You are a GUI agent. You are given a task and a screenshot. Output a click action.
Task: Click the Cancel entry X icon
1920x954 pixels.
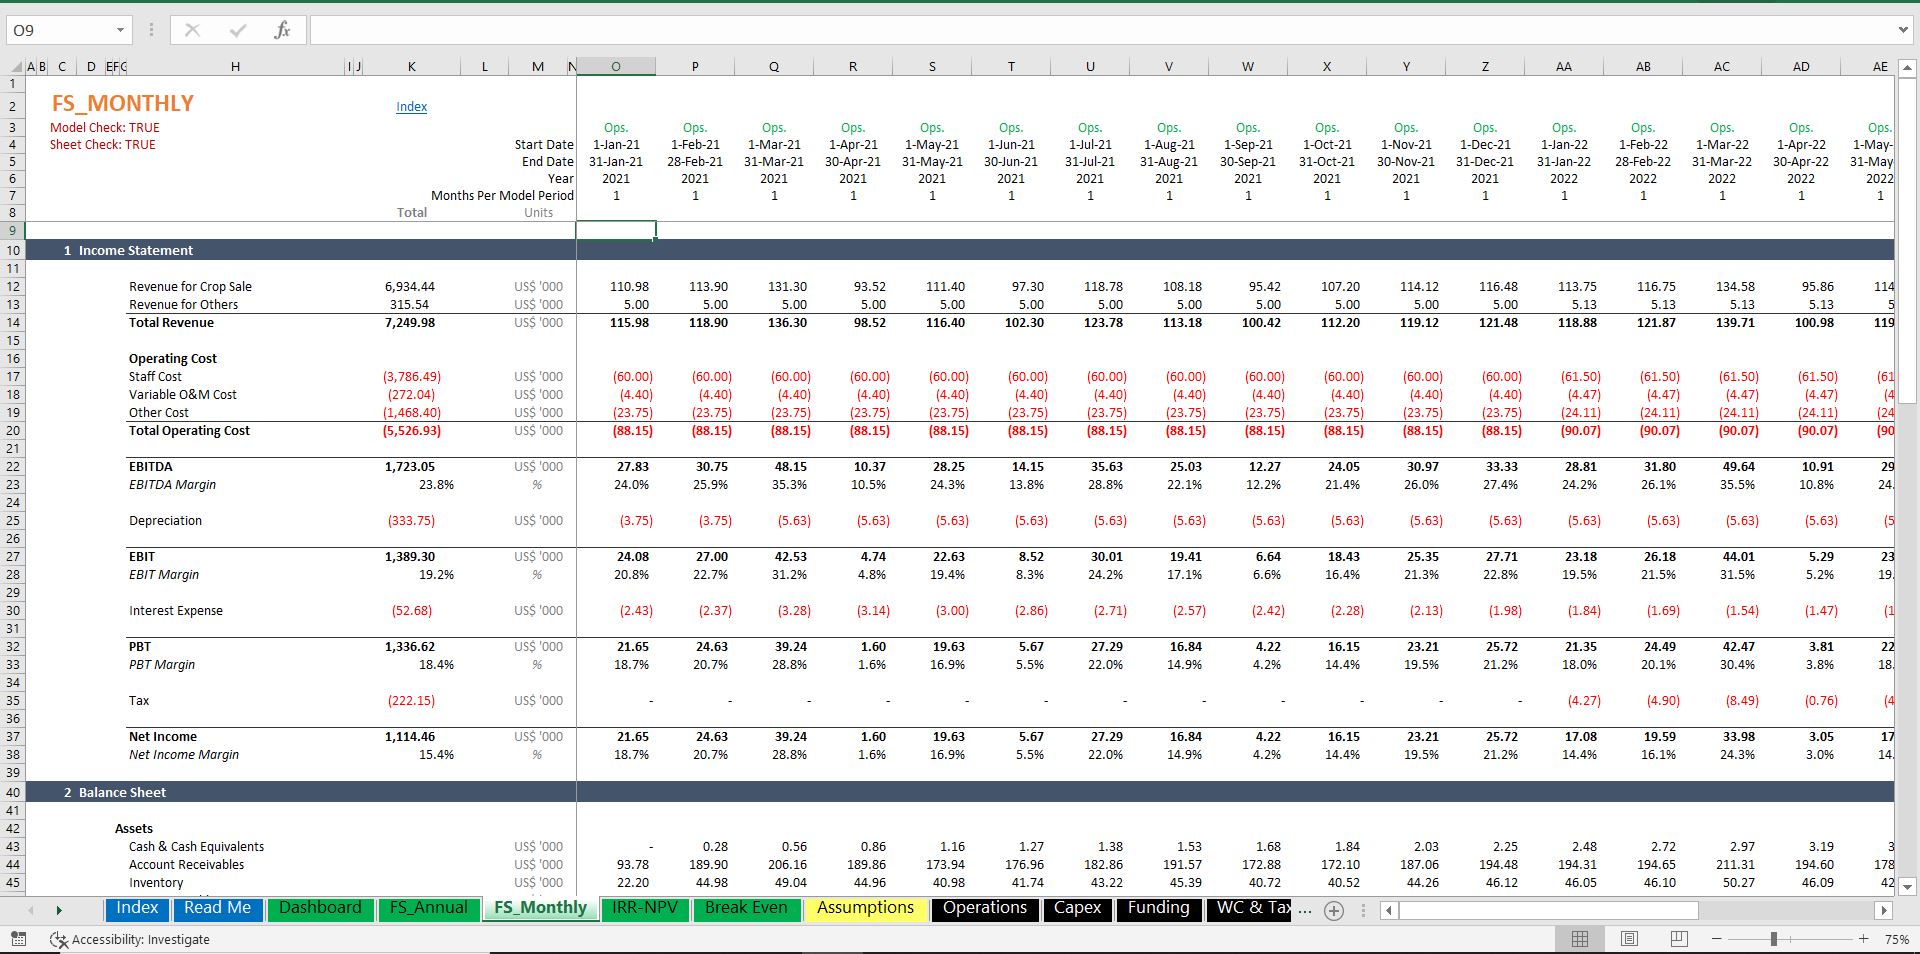click(192, 30)
